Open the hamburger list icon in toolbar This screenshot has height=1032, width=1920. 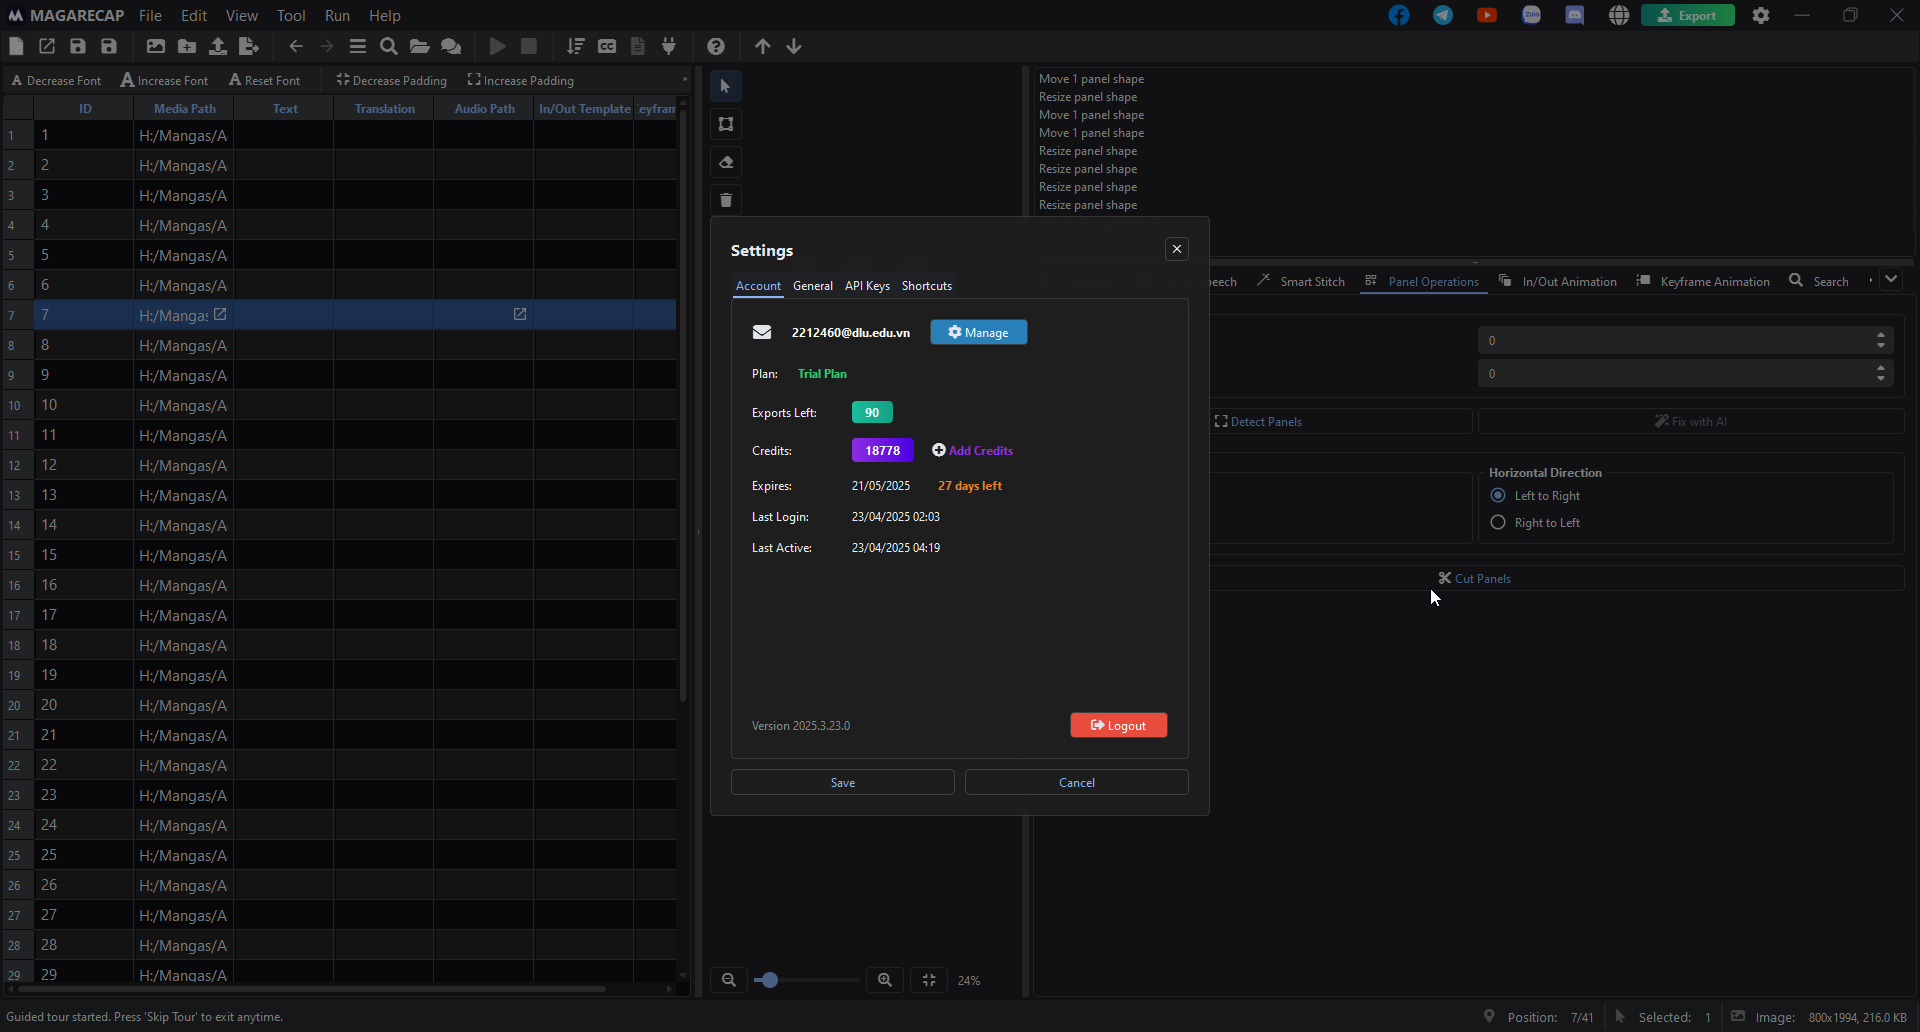coord(358,46)
